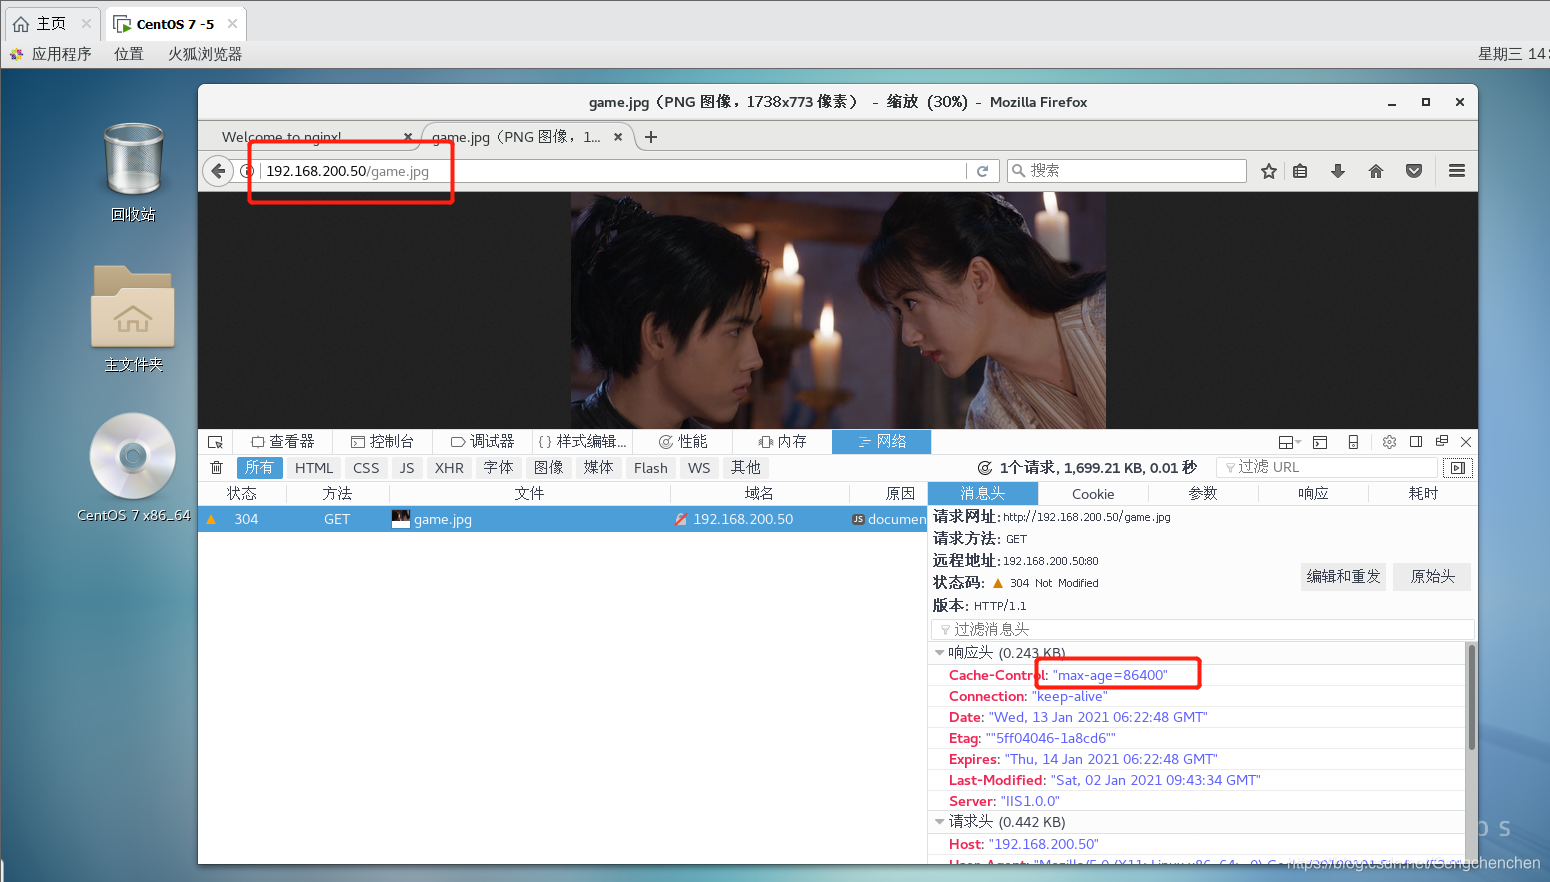Open the Performance (性能) tab
The width and height of the screenshot is (1550, 882).
click(682, 442)
